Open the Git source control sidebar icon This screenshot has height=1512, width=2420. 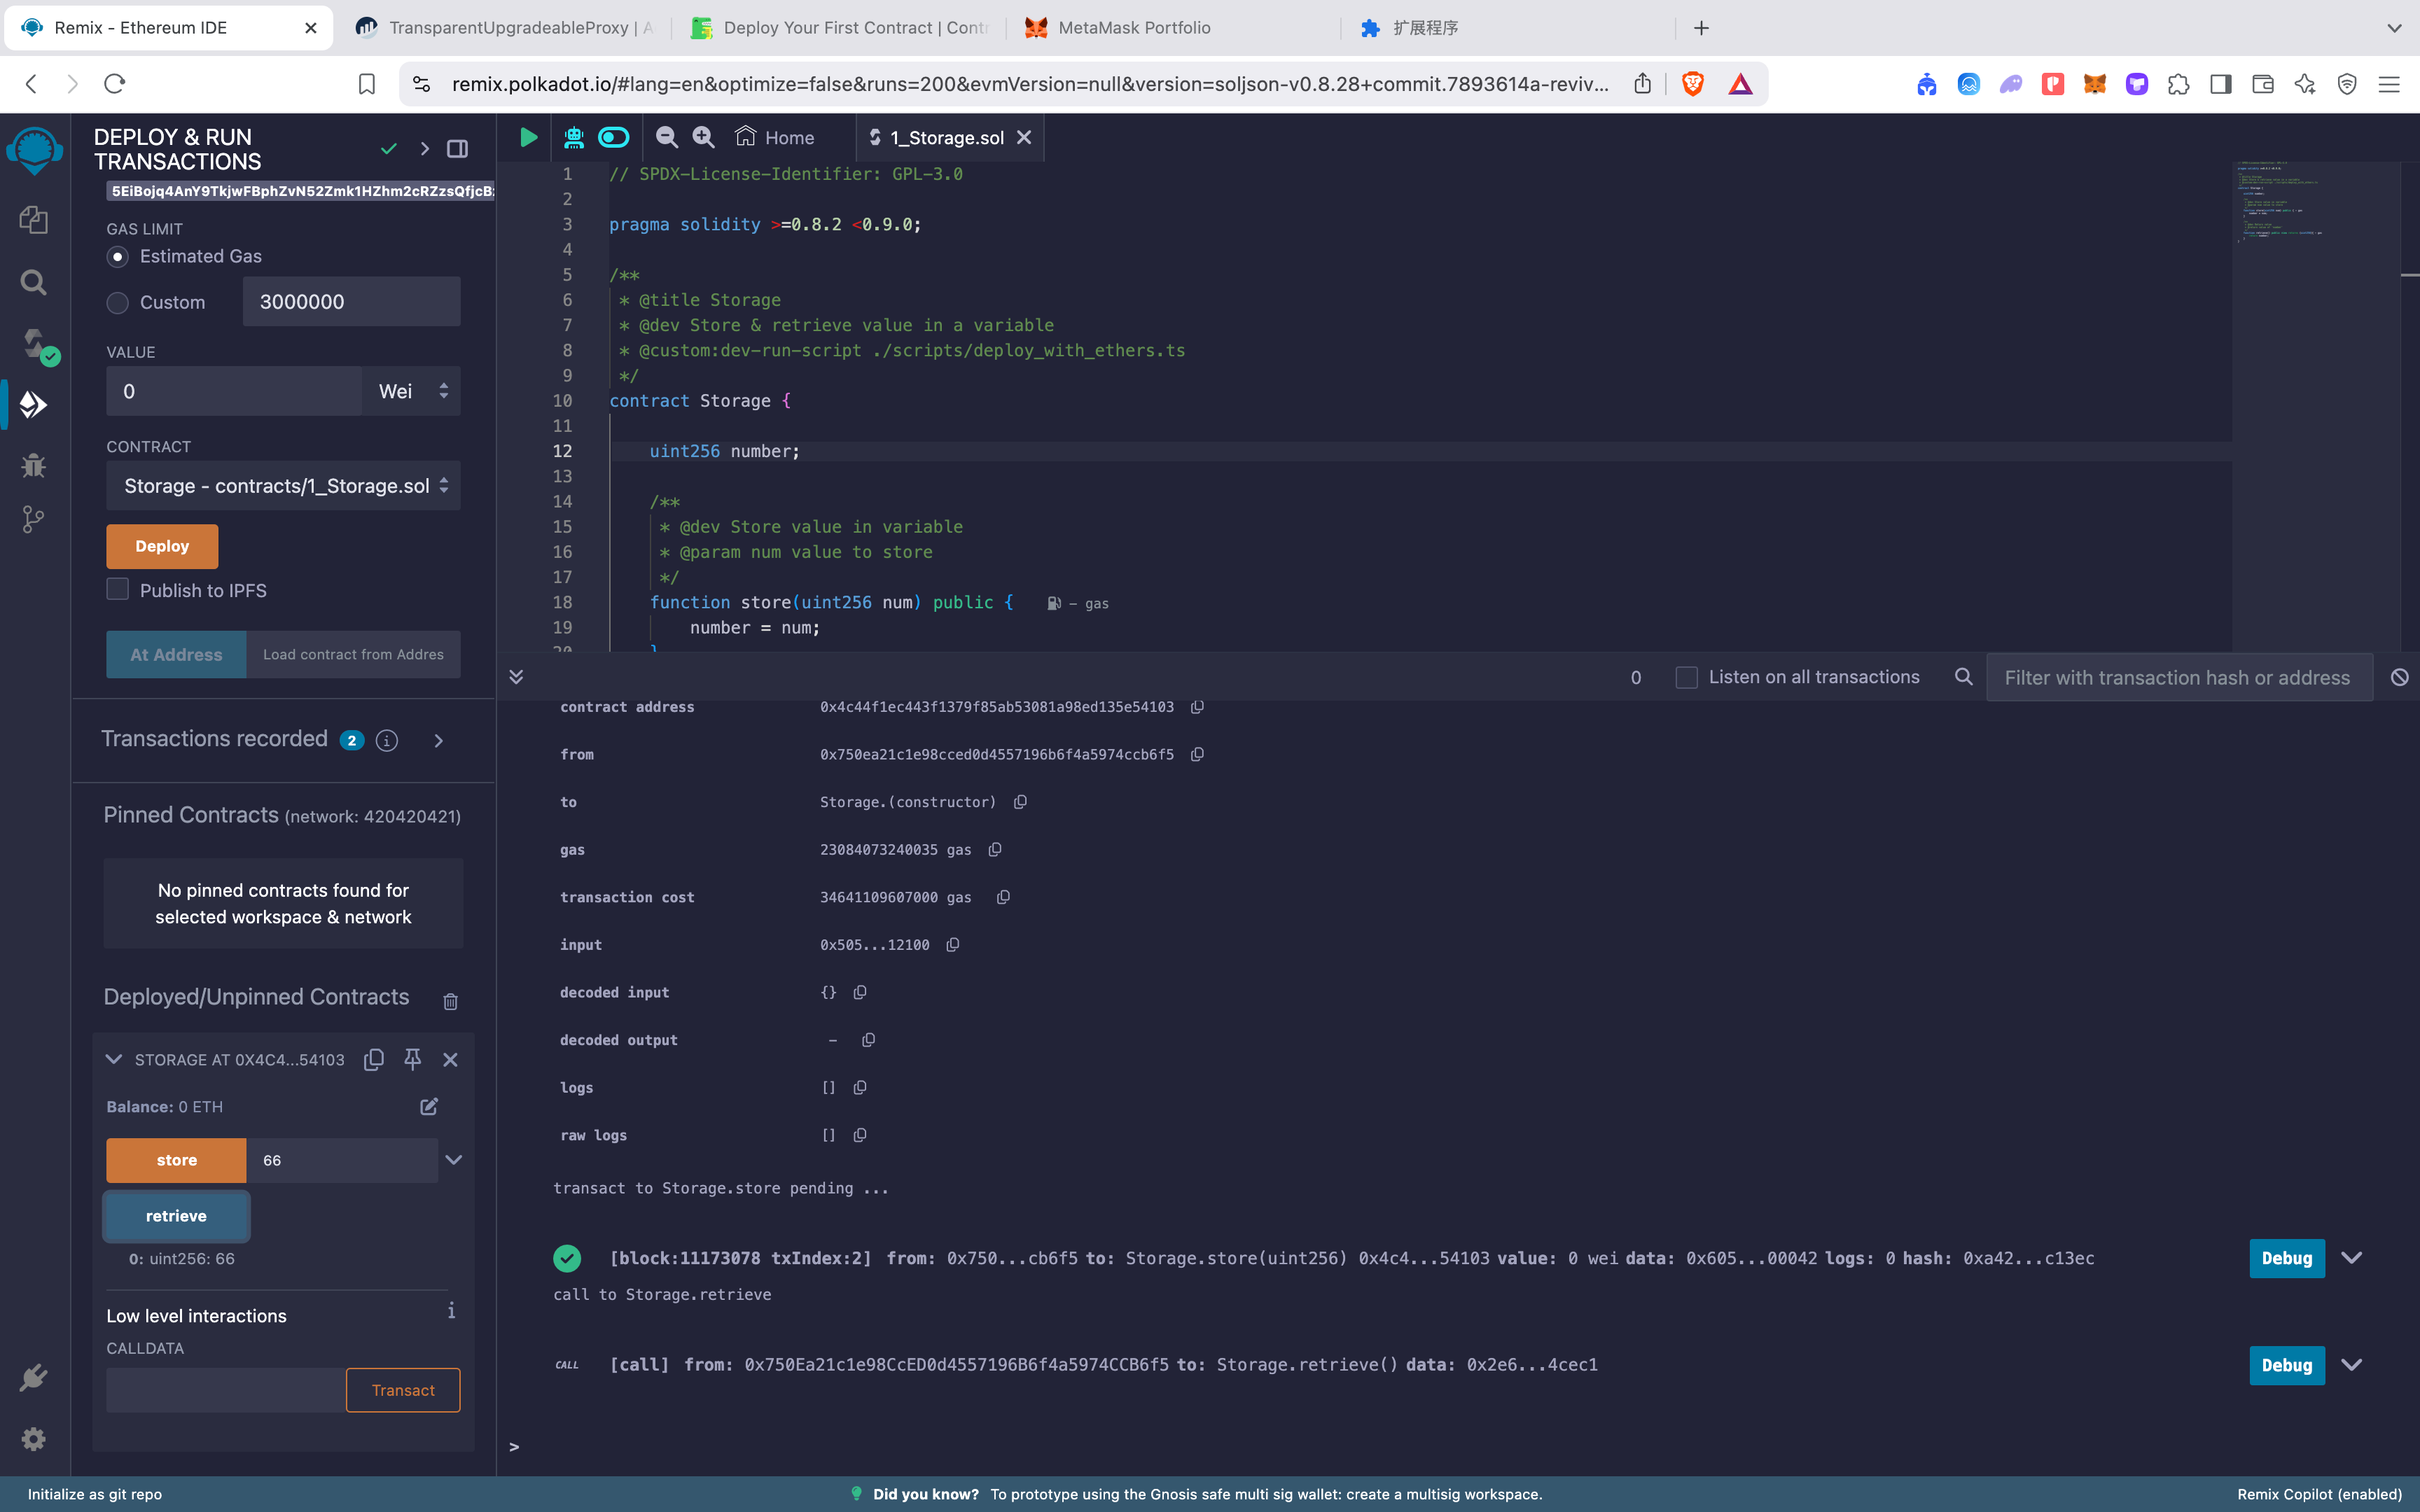(x=34, y=519)
